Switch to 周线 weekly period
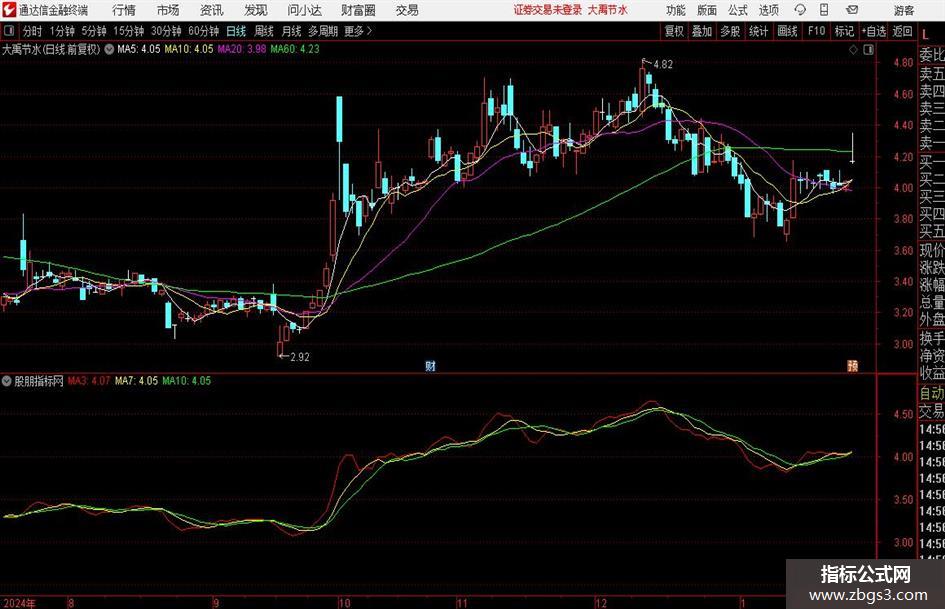 coord(264,31)
